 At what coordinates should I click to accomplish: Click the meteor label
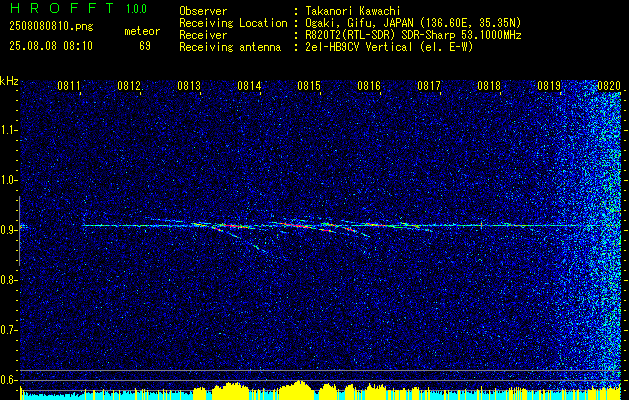(x=142, y=32)
